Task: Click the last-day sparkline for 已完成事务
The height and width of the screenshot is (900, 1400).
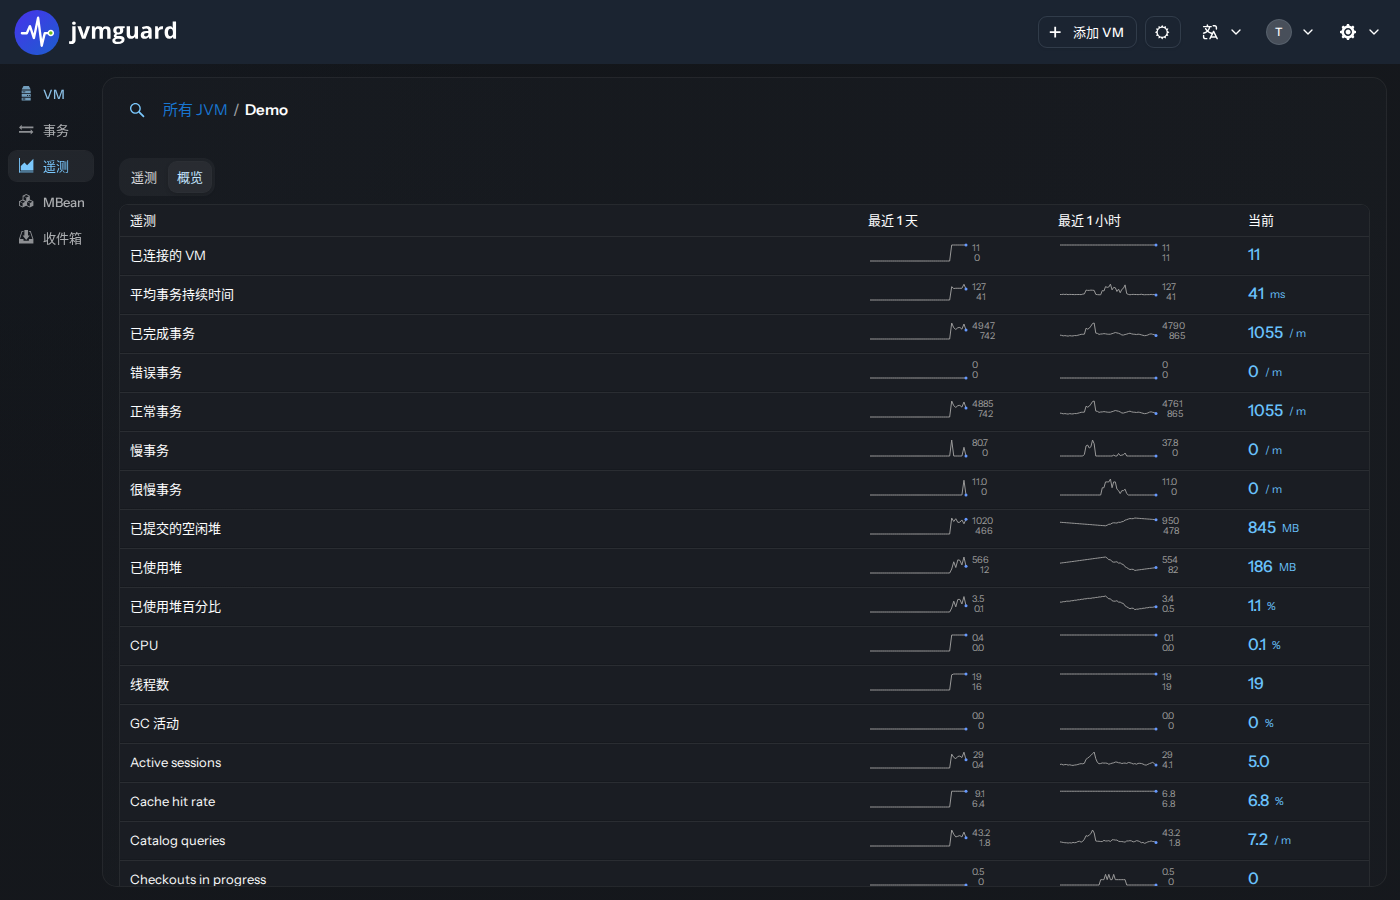Action: [919, 331]
